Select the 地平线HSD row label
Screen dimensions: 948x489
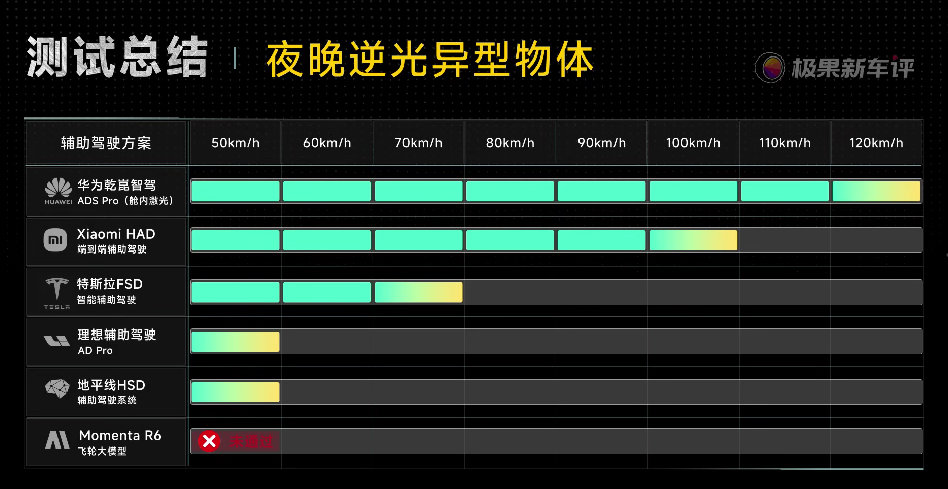pyautogui.click(x=111, y=385)
